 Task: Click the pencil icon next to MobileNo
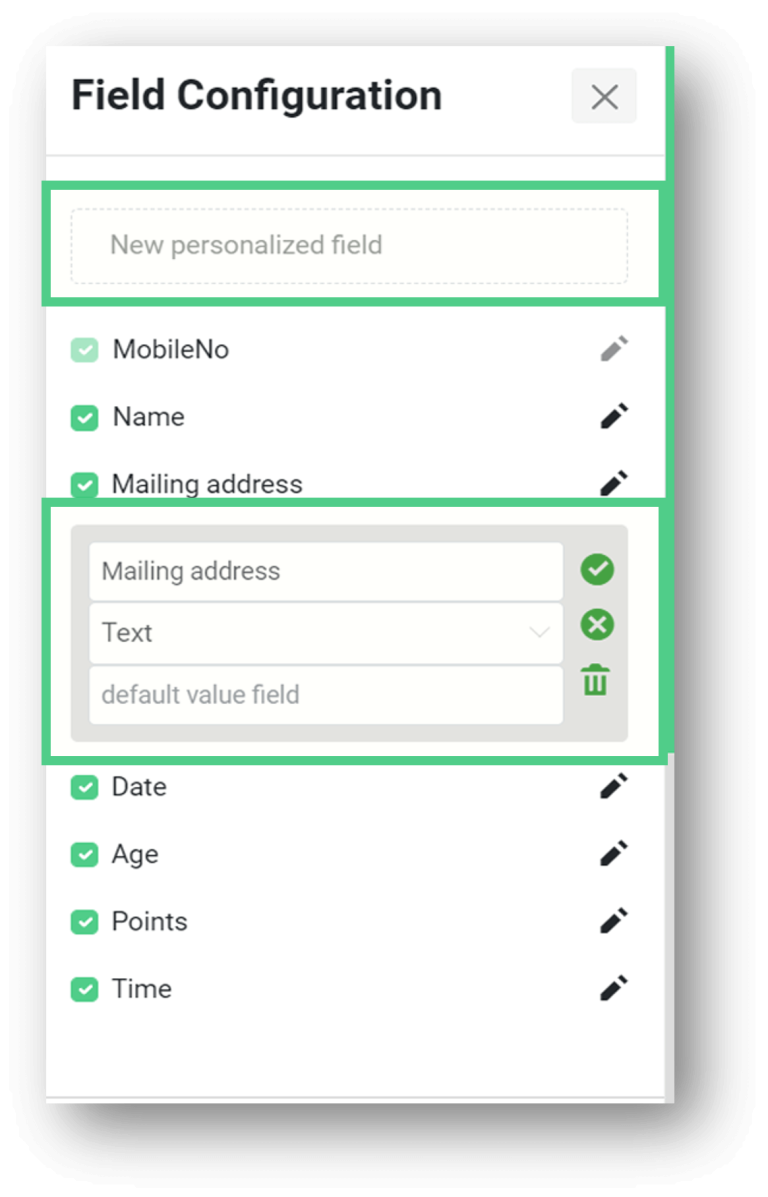pyautogui.click(x=614, y=349)
